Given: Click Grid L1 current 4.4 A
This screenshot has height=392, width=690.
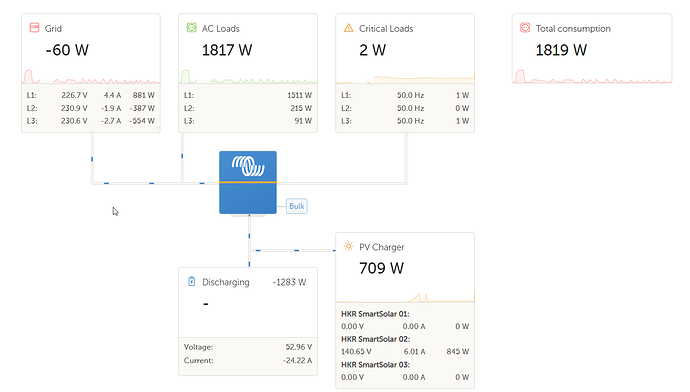Looking at the screenshot, I should [x=112, y=95].
